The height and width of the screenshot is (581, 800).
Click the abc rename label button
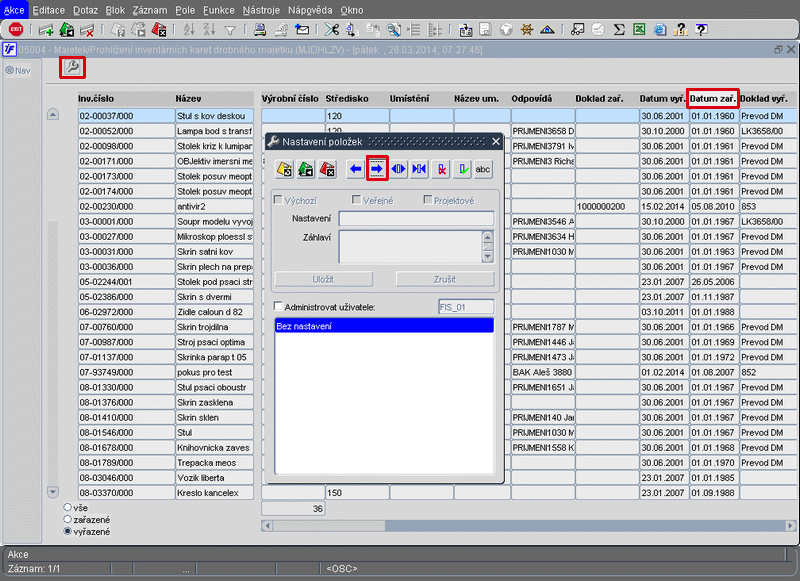483,169
